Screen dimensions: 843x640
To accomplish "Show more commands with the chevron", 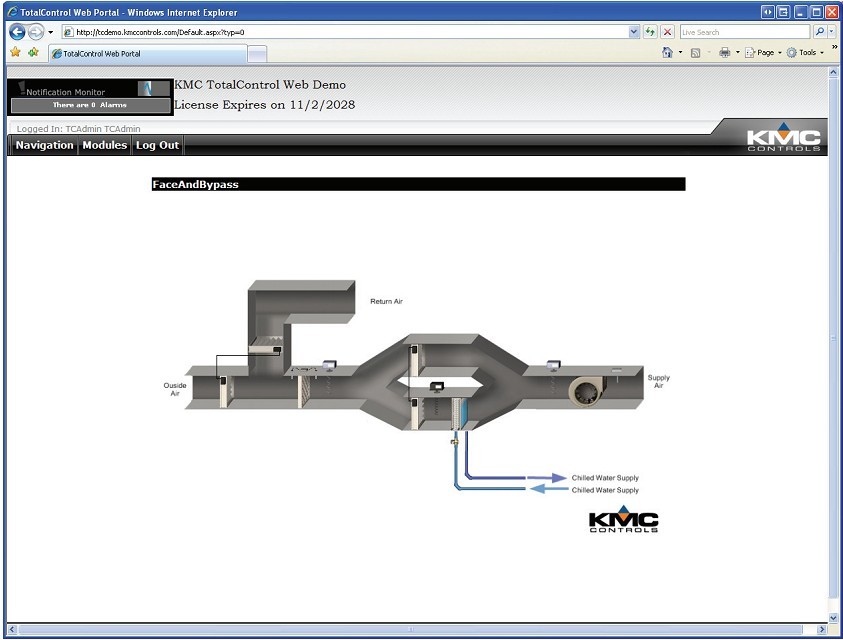I will coord(834,47).
